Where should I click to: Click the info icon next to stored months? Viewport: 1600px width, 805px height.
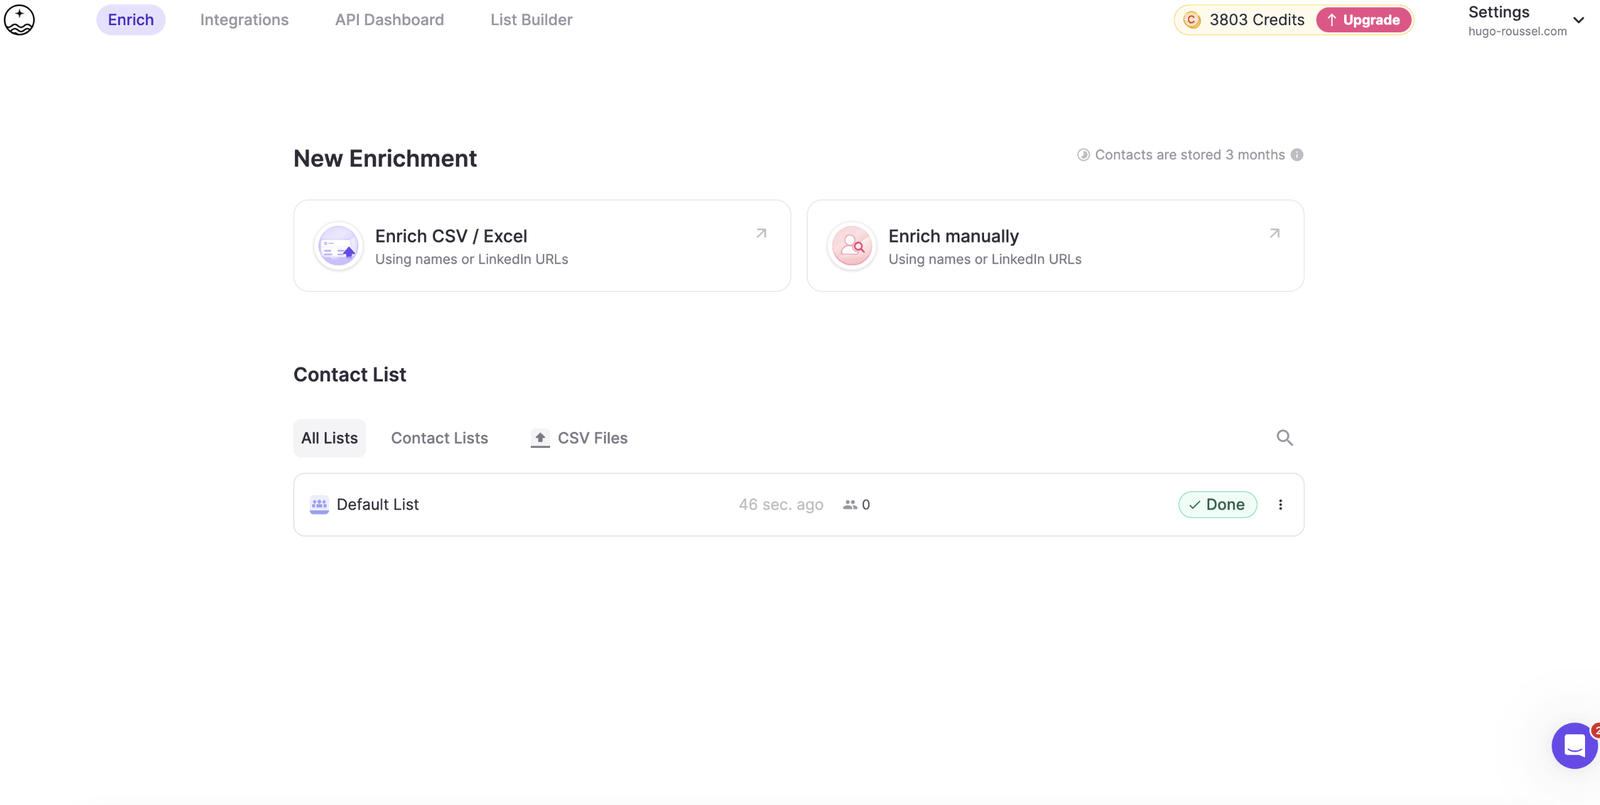(x=1297, y=155)
